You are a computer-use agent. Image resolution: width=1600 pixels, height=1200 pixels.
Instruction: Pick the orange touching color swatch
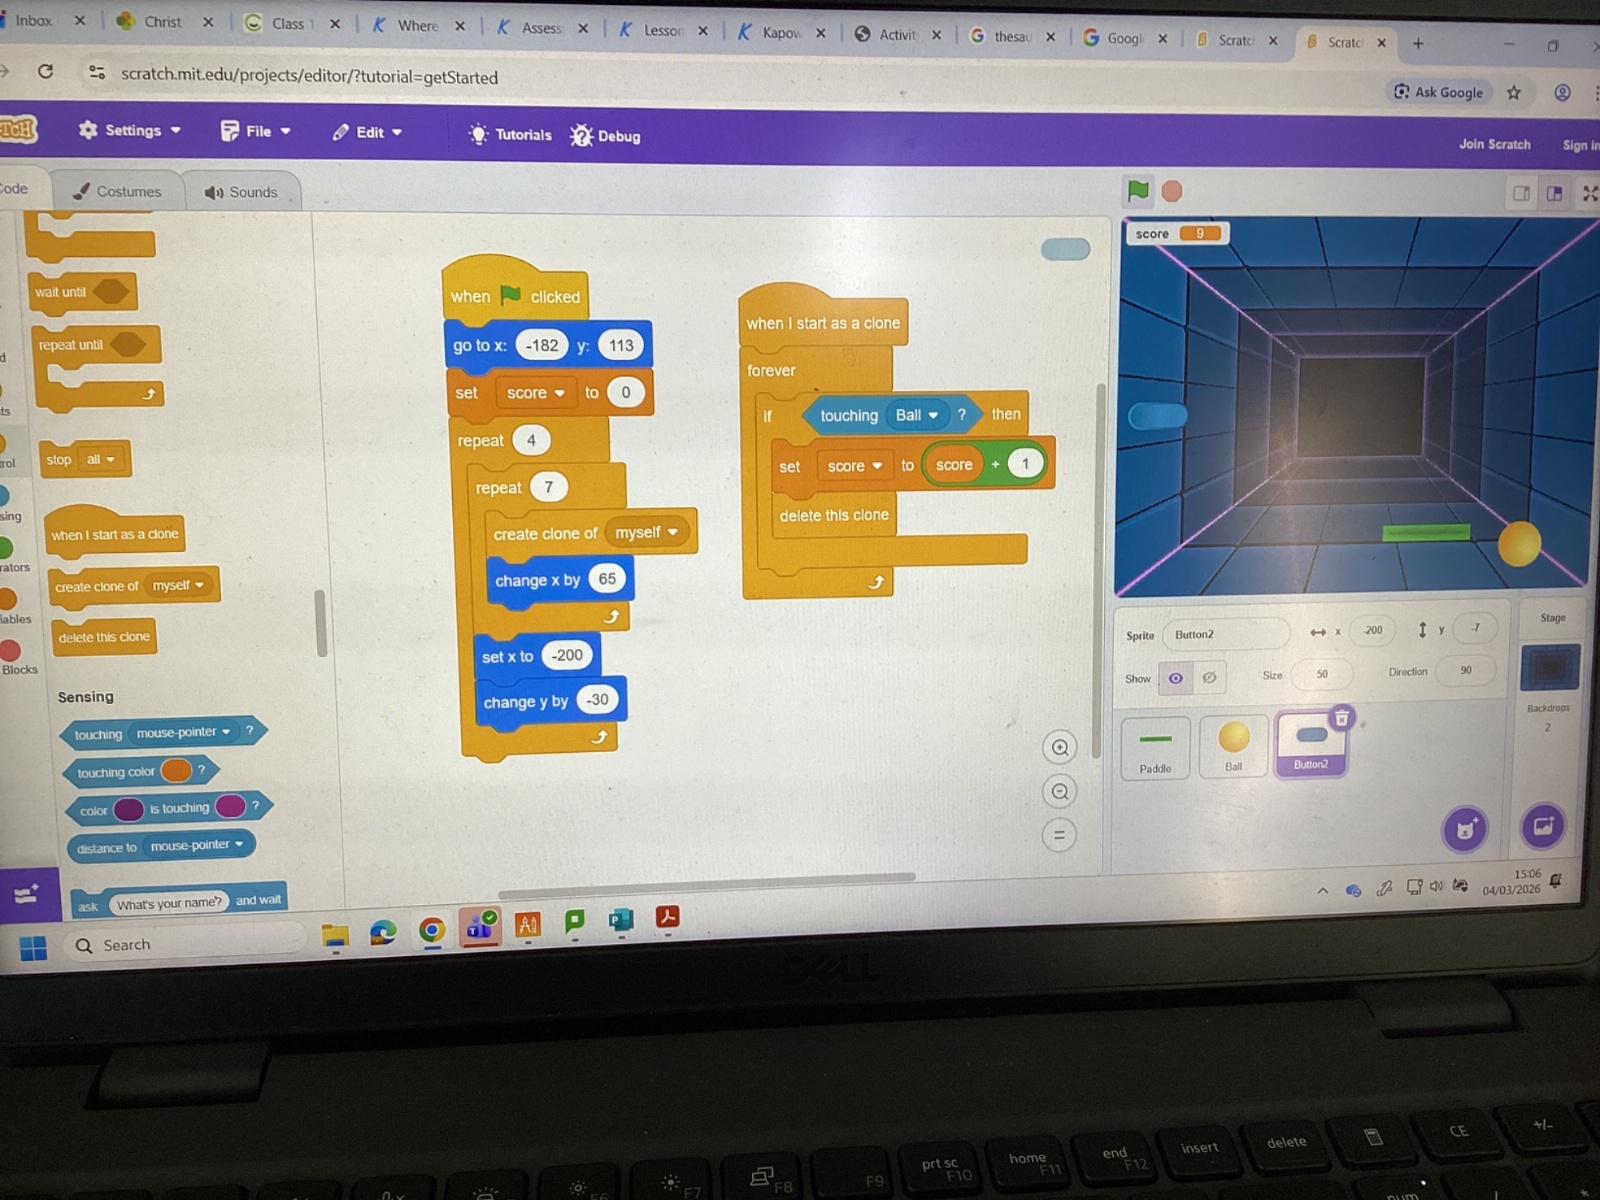pos(176,770)
